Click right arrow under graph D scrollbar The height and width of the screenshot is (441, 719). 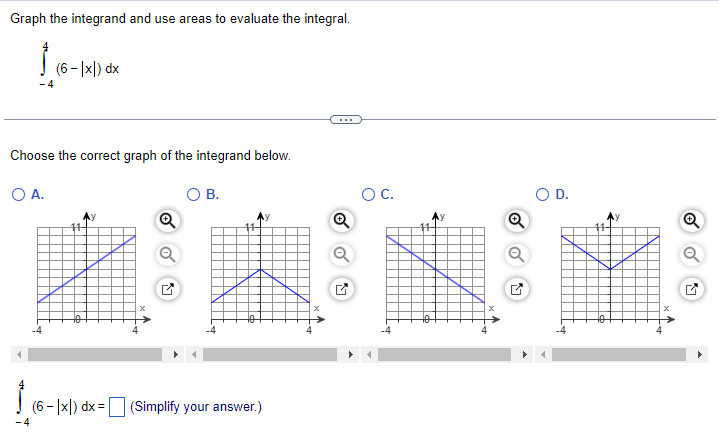699,354
